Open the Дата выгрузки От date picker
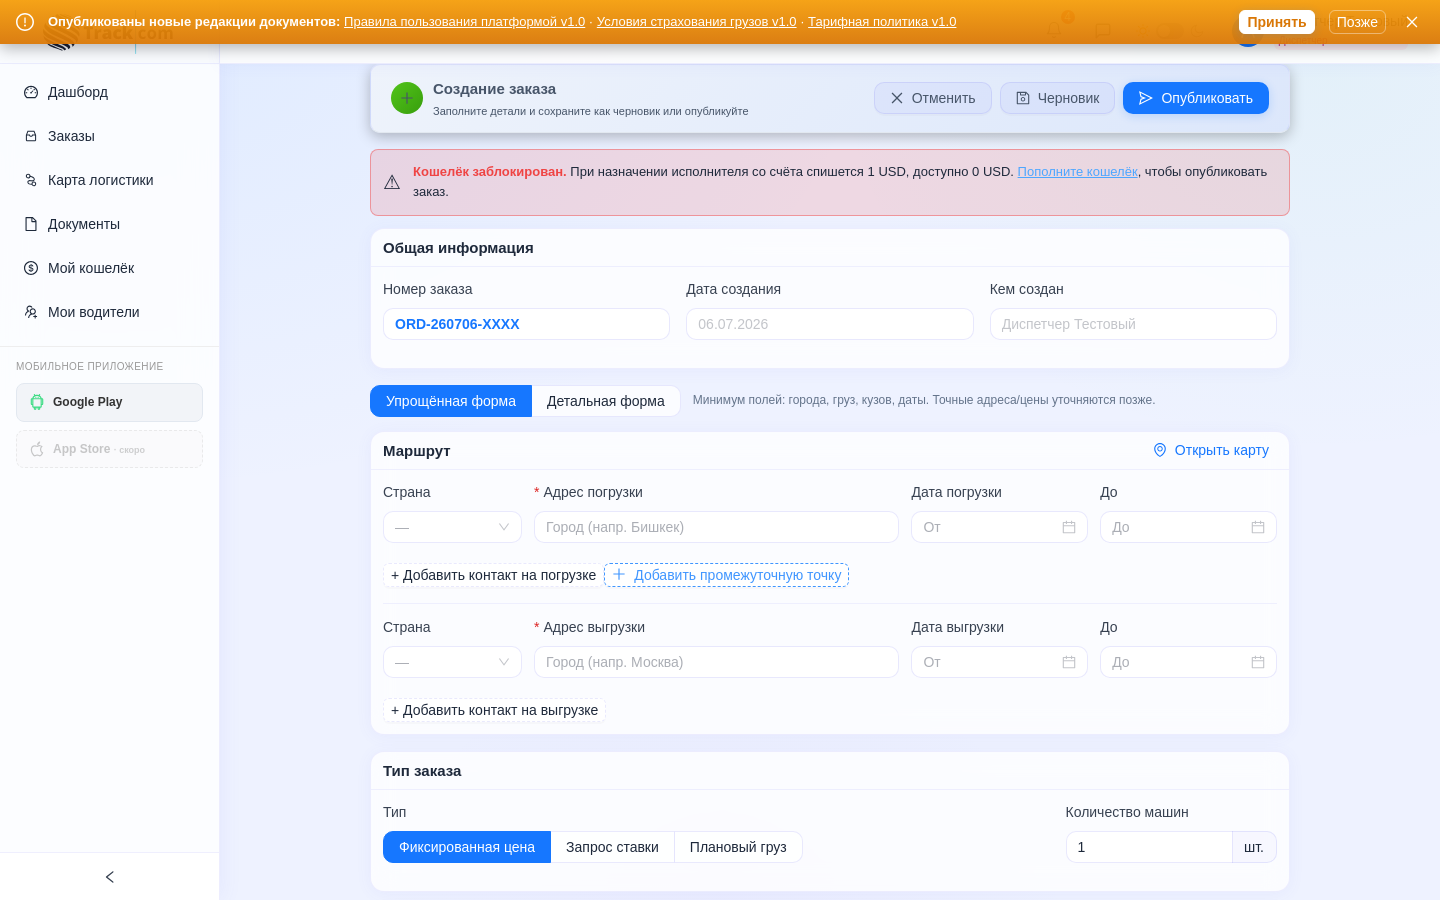The image size is (1440, 900). point(999,662)
